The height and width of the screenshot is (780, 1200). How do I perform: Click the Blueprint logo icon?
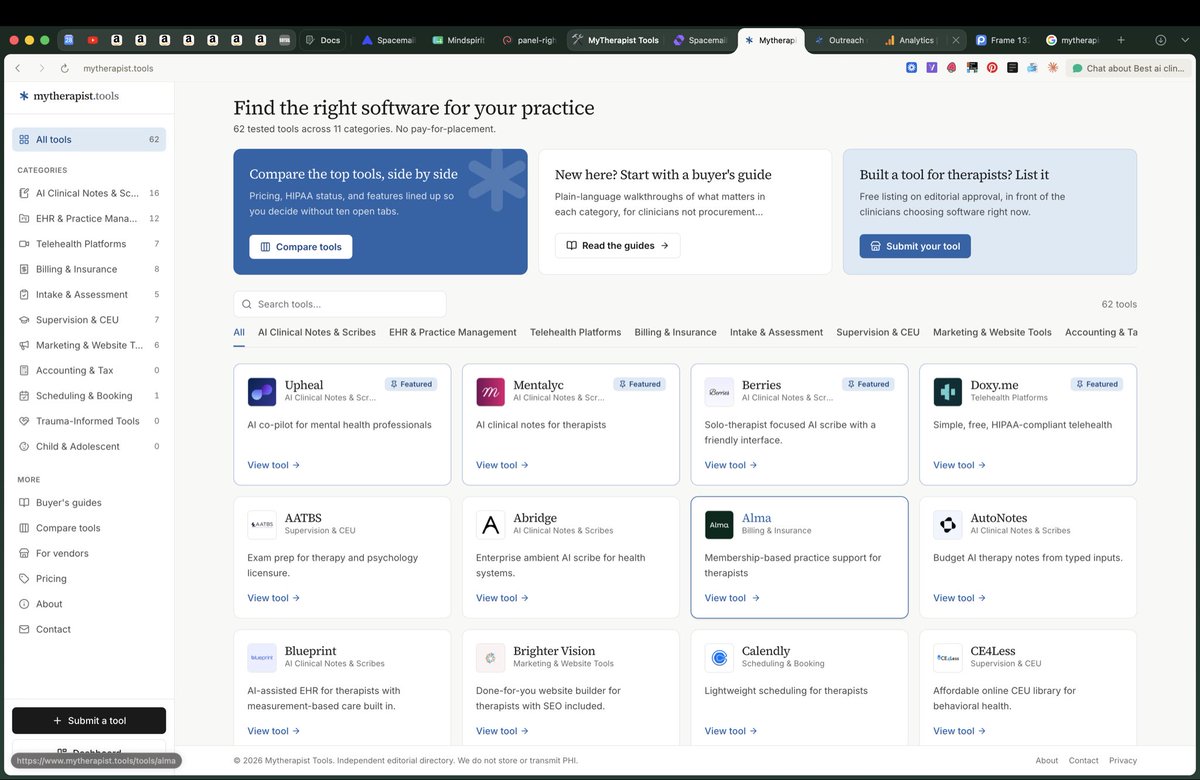point(262,658)
